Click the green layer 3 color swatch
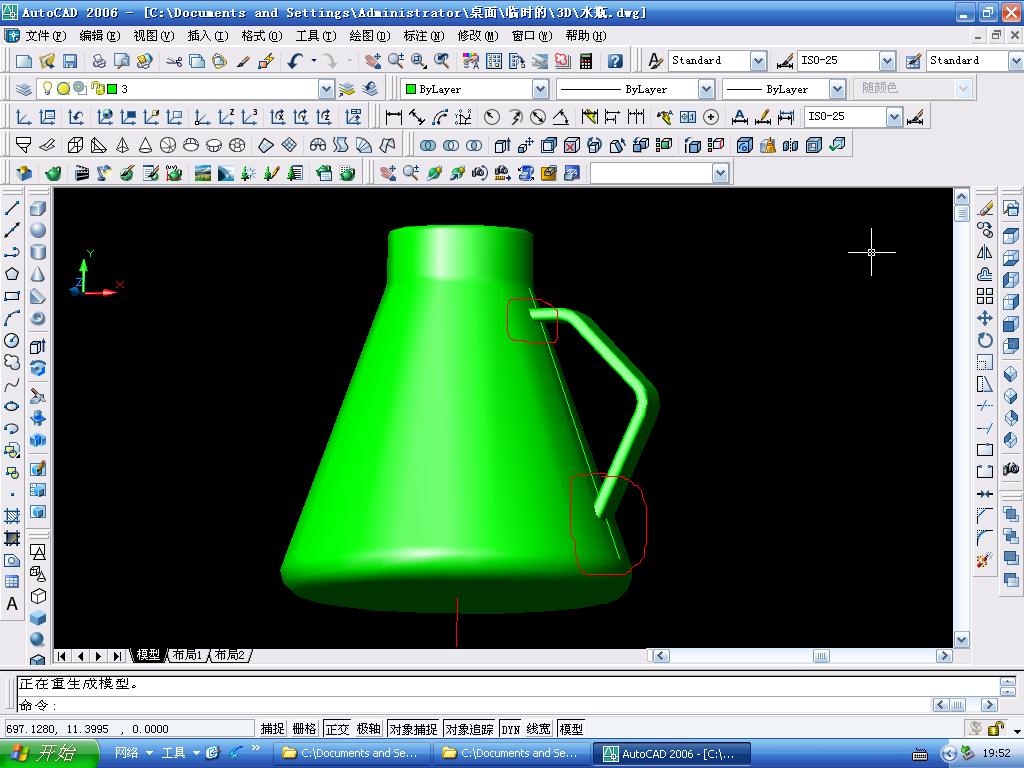This screenshot has height=768, width=1024. point(112,89)
